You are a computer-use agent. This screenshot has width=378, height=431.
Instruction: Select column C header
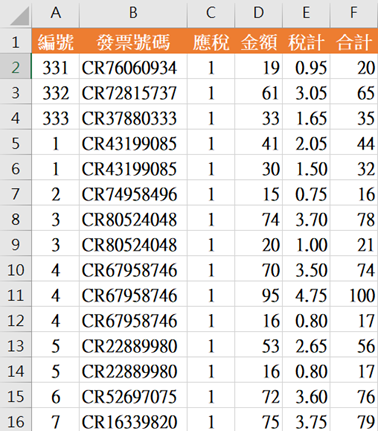211,14
